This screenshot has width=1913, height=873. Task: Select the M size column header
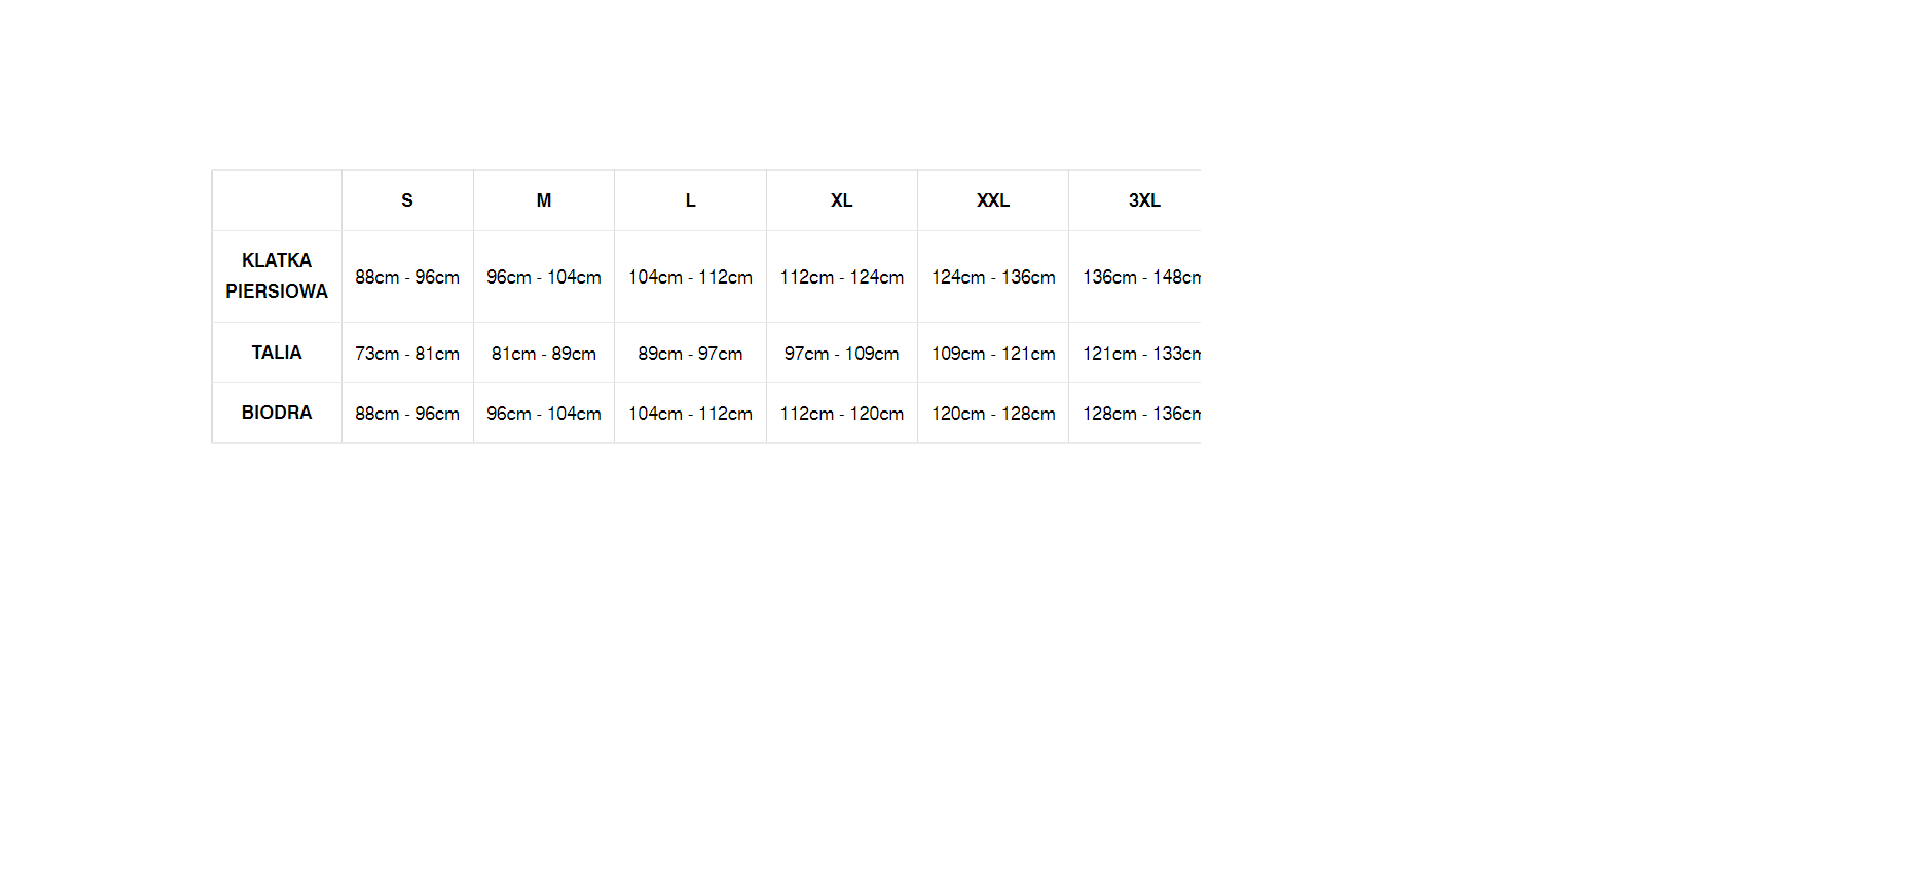click(544, 201)
